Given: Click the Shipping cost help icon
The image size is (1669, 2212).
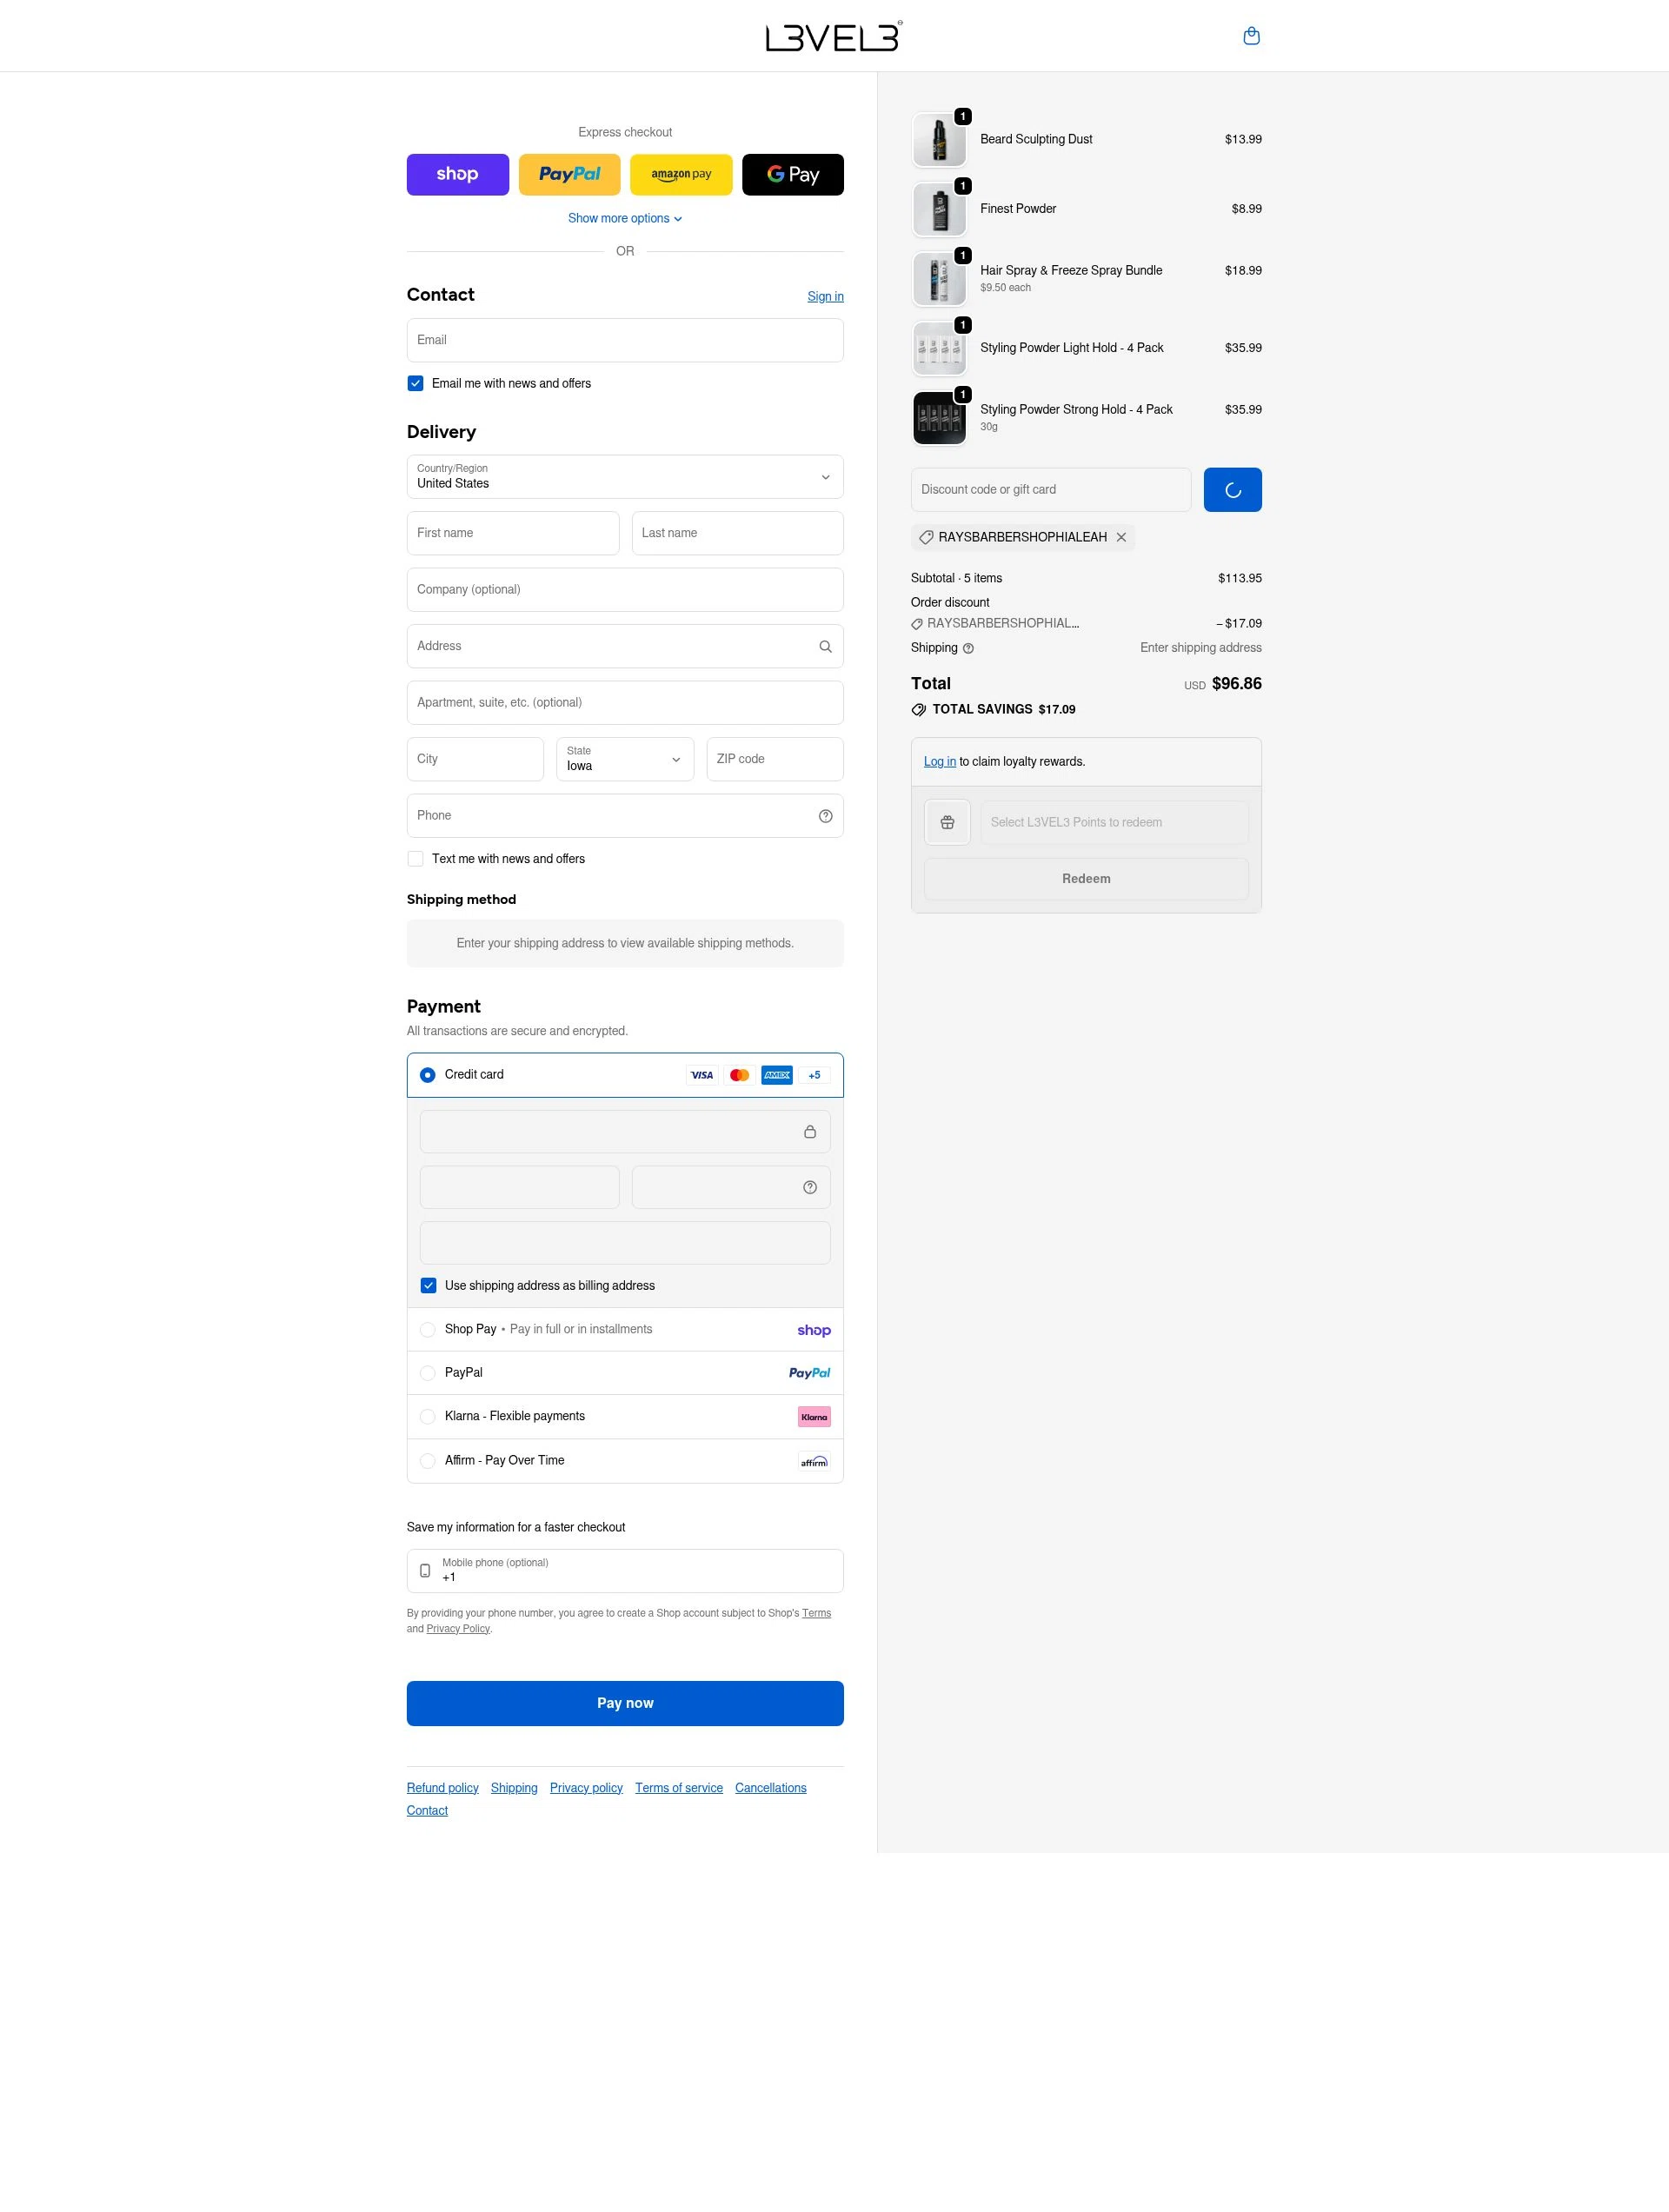Looking at the screenshot, I should [968, 648].
